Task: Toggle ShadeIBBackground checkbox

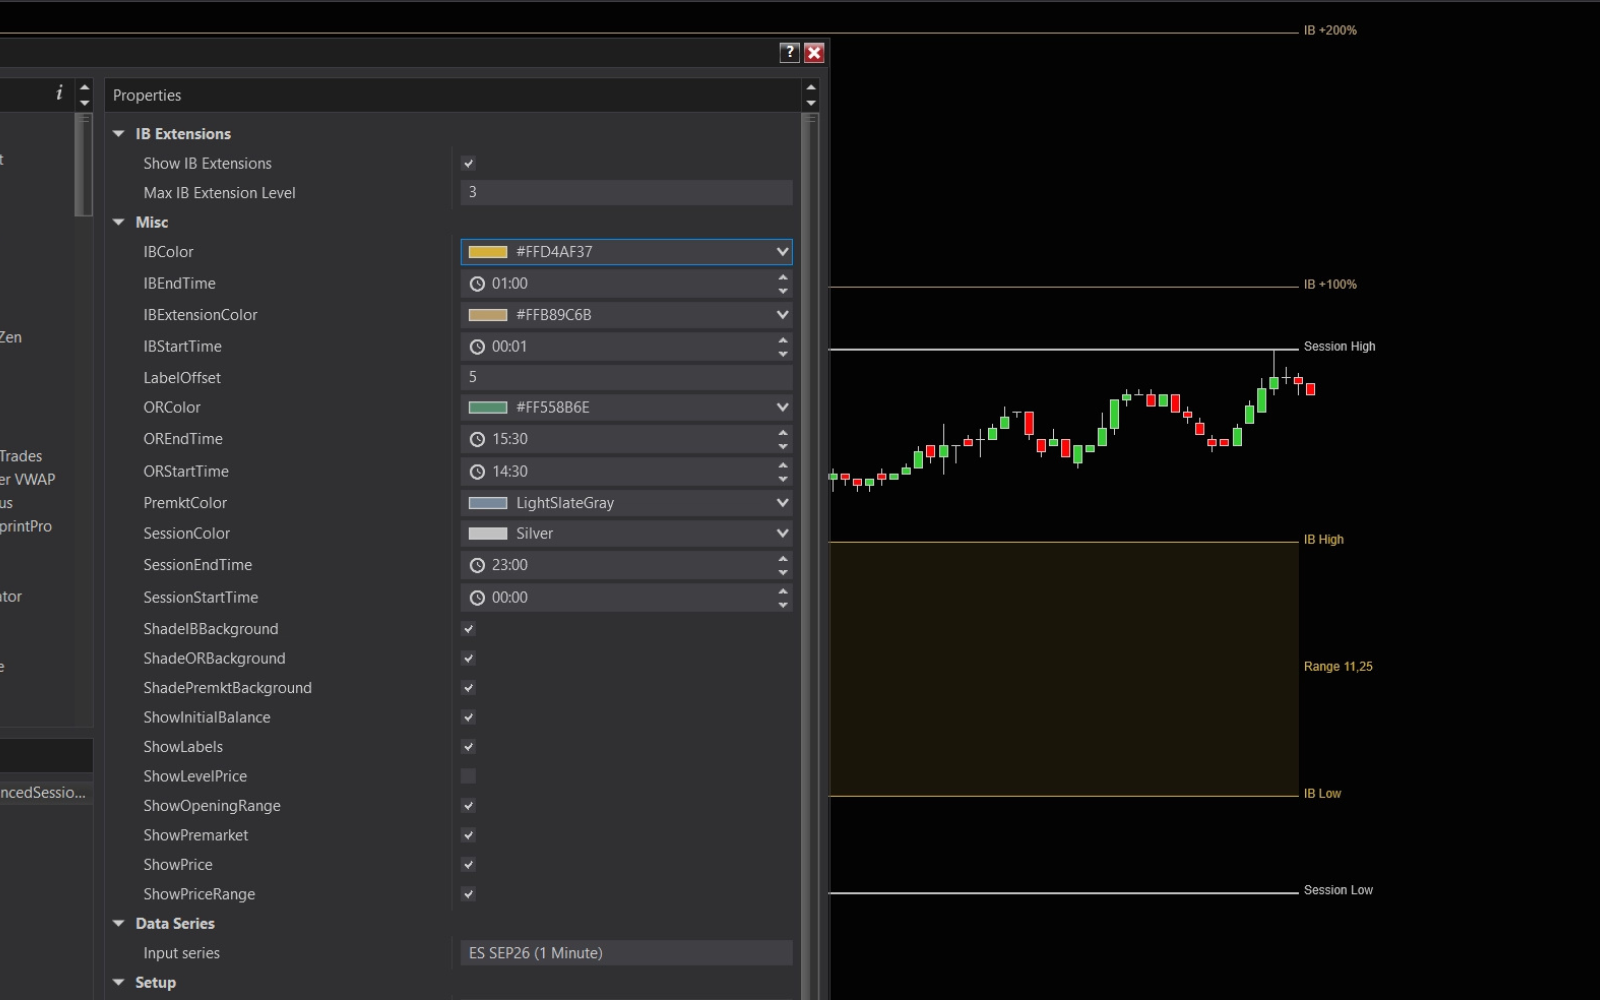Action: click(468, 629)
